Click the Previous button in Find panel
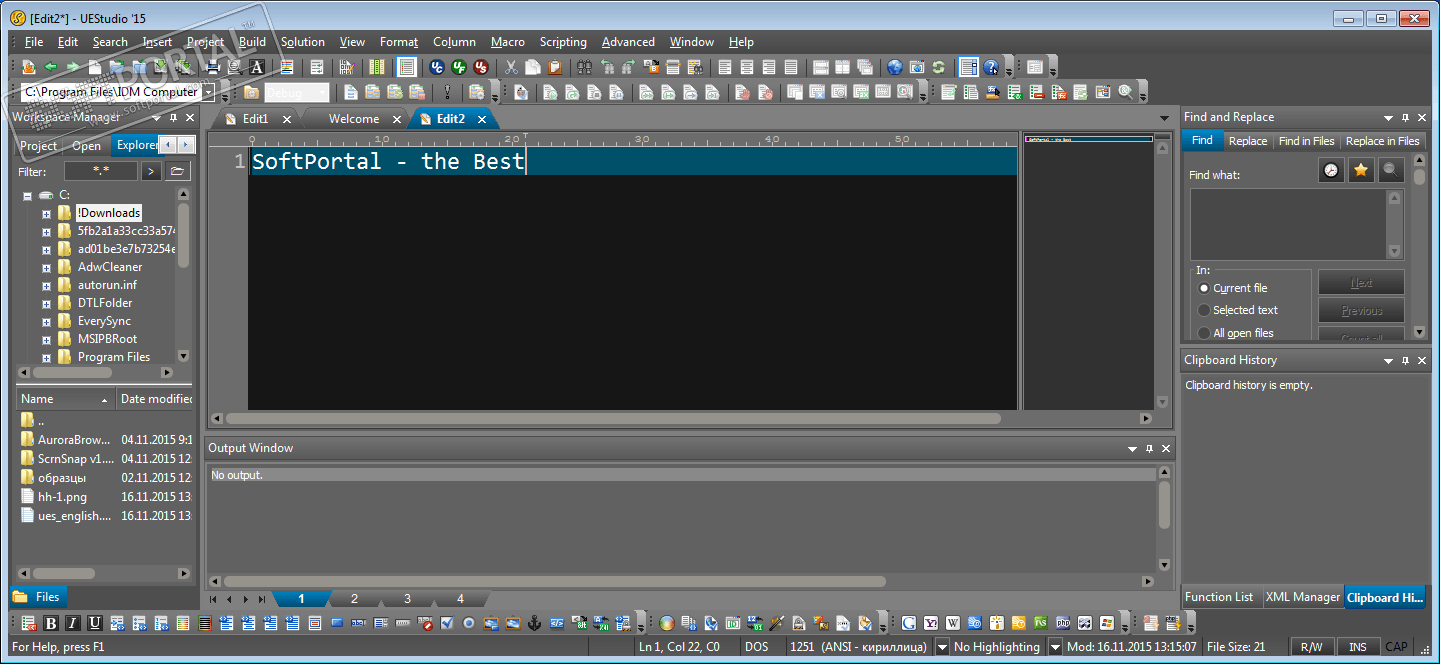Image resolution: width=1440 pixels, height=664 pixels. pos(1361,310)
